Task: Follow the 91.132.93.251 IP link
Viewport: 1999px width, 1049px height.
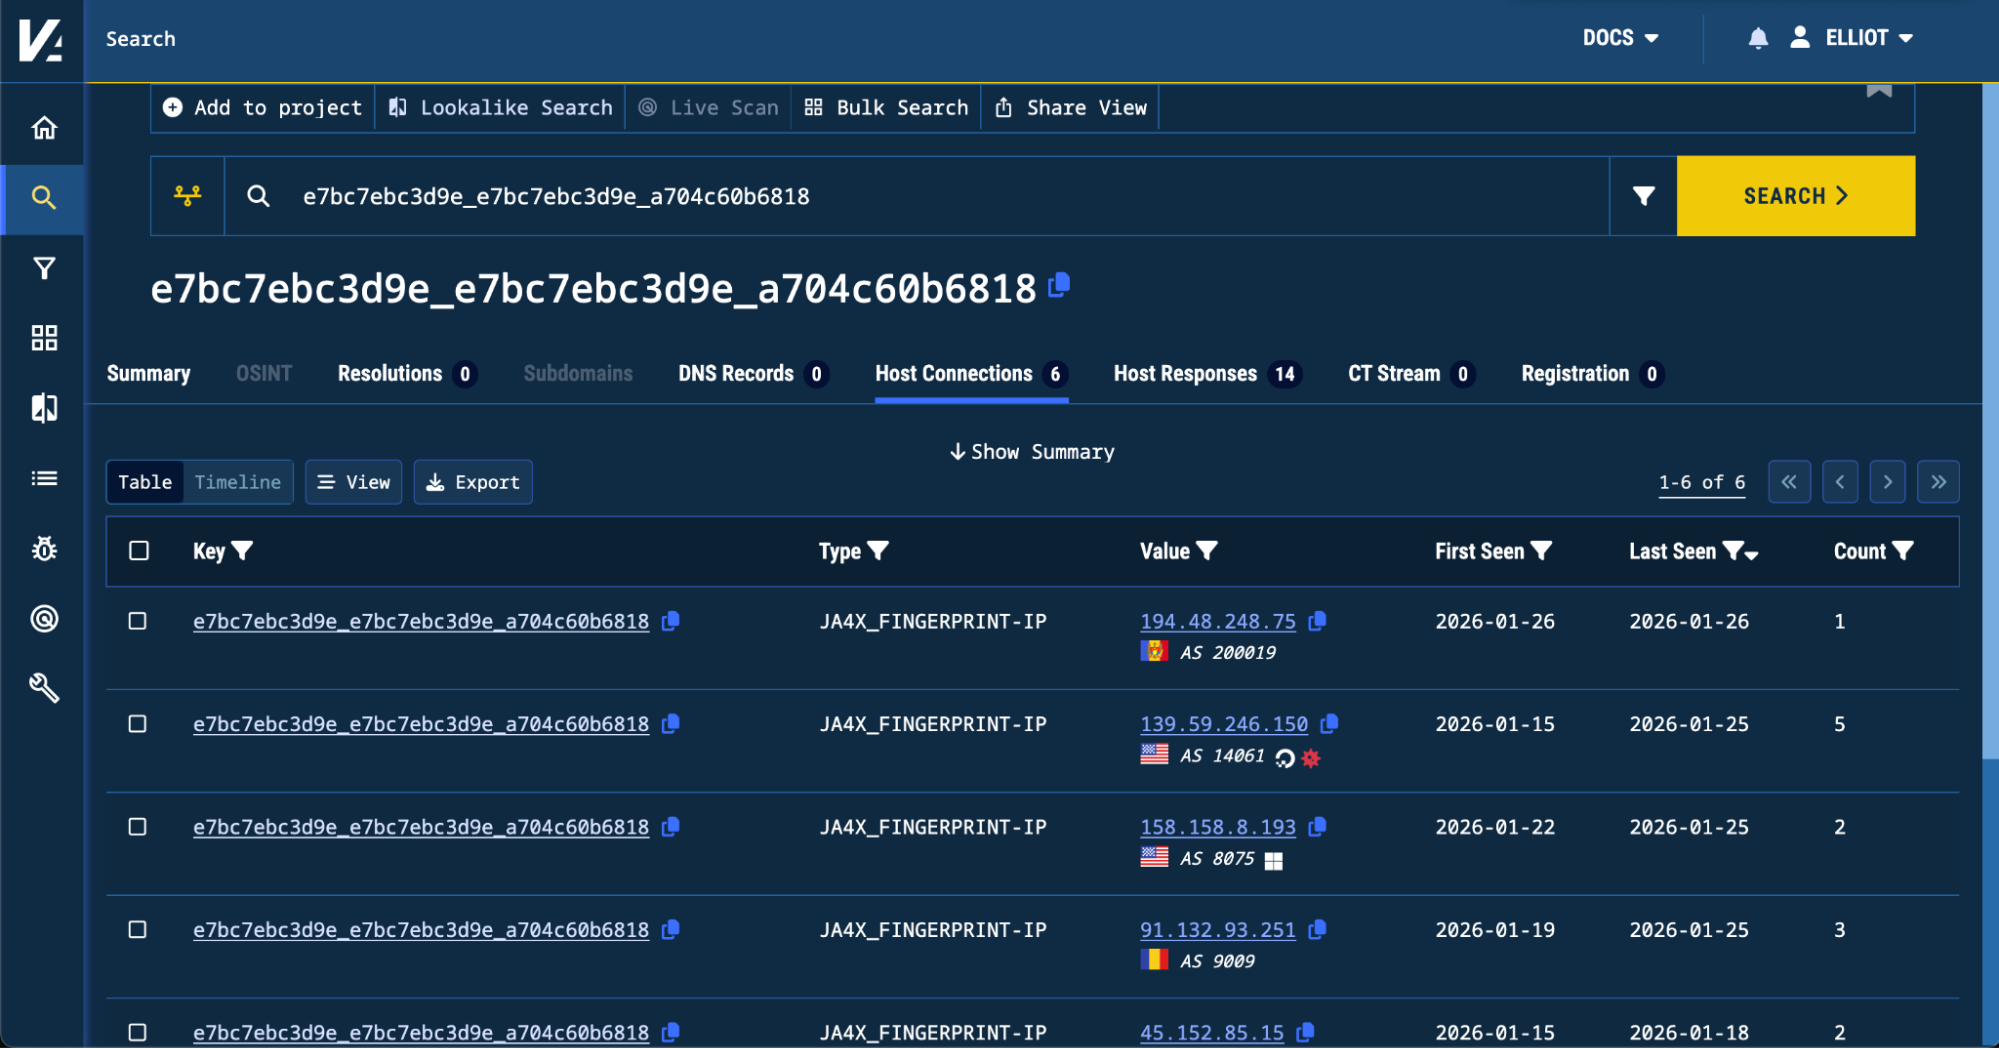Action: (1216, 930)
